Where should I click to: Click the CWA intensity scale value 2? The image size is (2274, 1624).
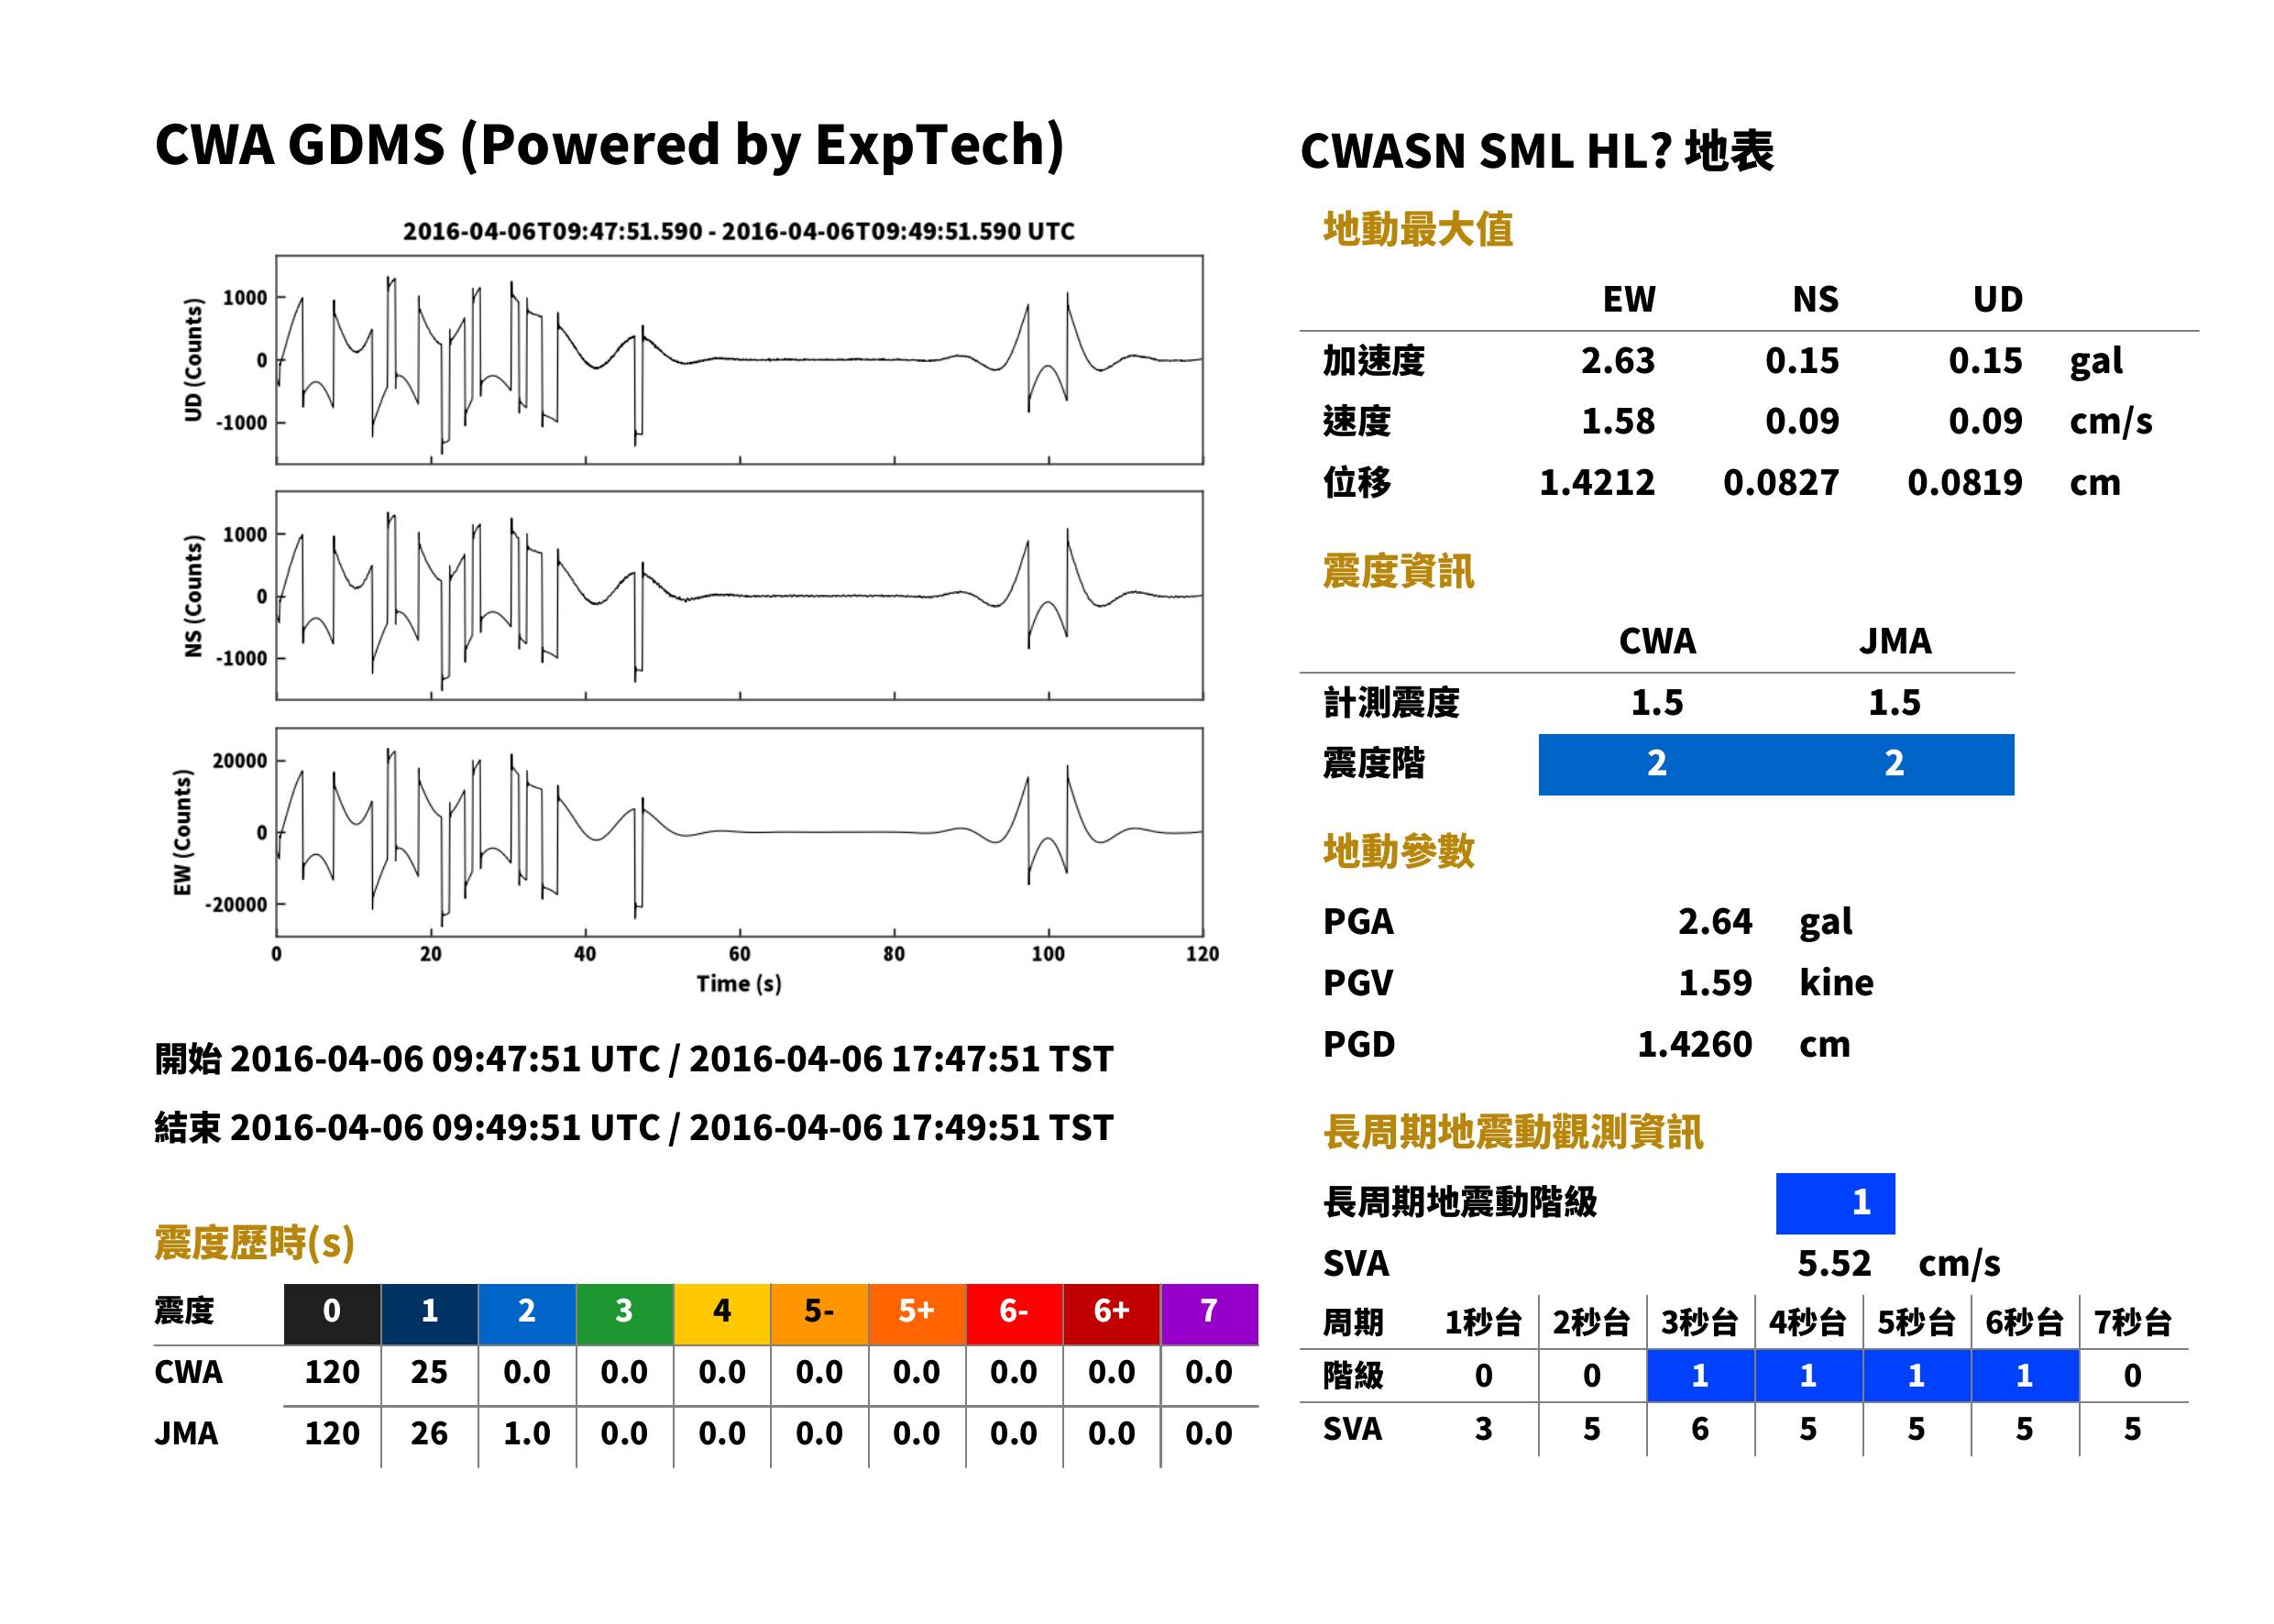[1657, 764]
